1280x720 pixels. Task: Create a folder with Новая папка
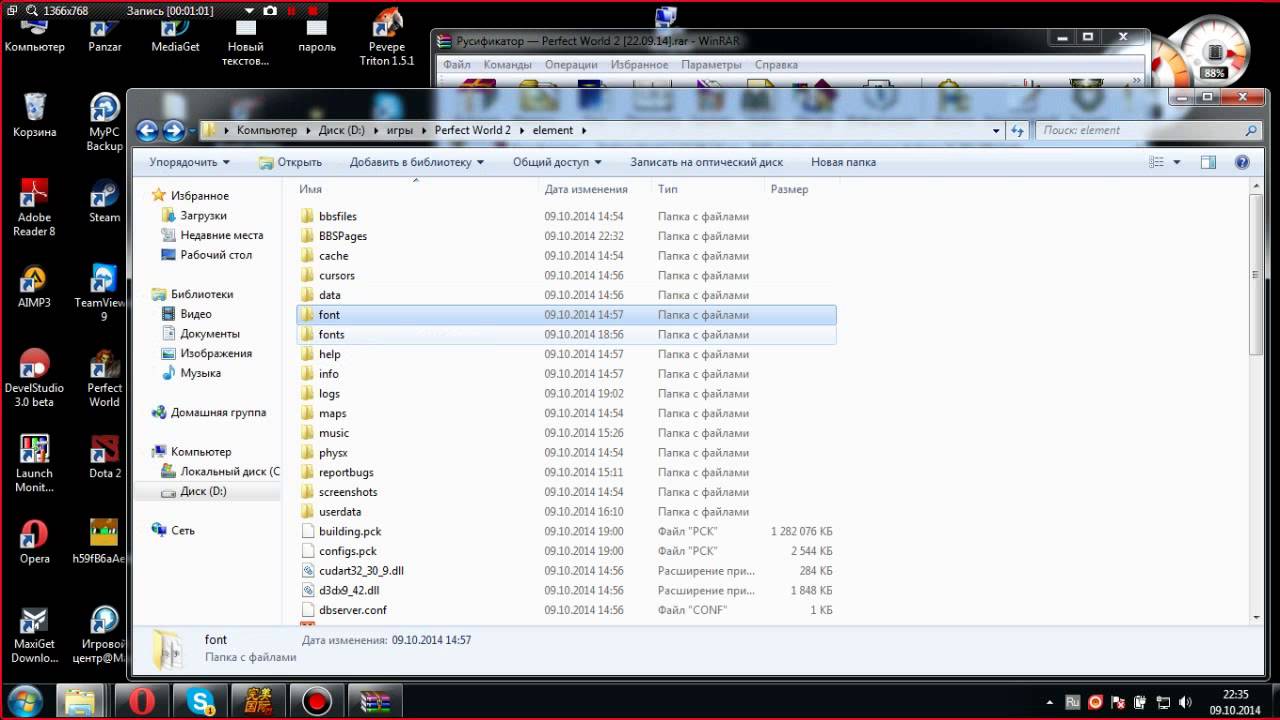click(843, 162)
